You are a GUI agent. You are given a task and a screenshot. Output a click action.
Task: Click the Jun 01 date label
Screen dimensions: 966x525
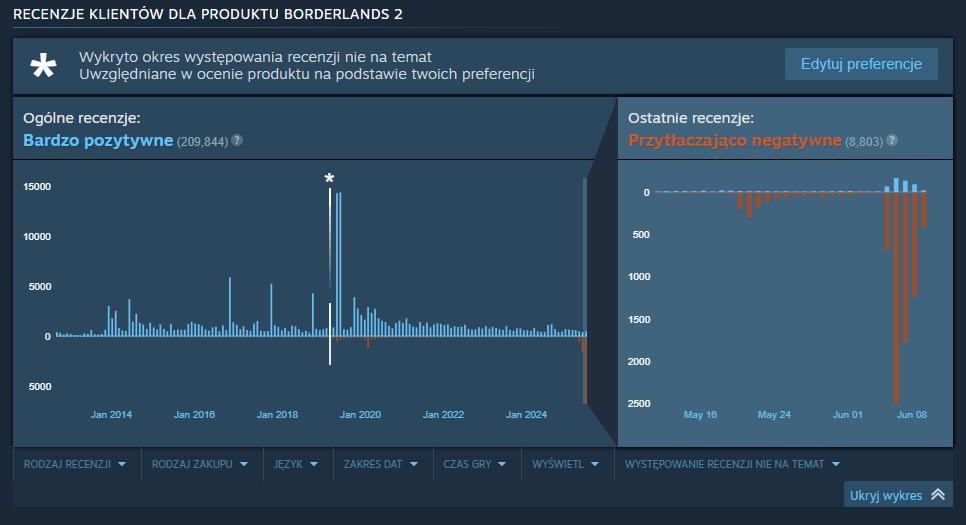pos(848,415)
